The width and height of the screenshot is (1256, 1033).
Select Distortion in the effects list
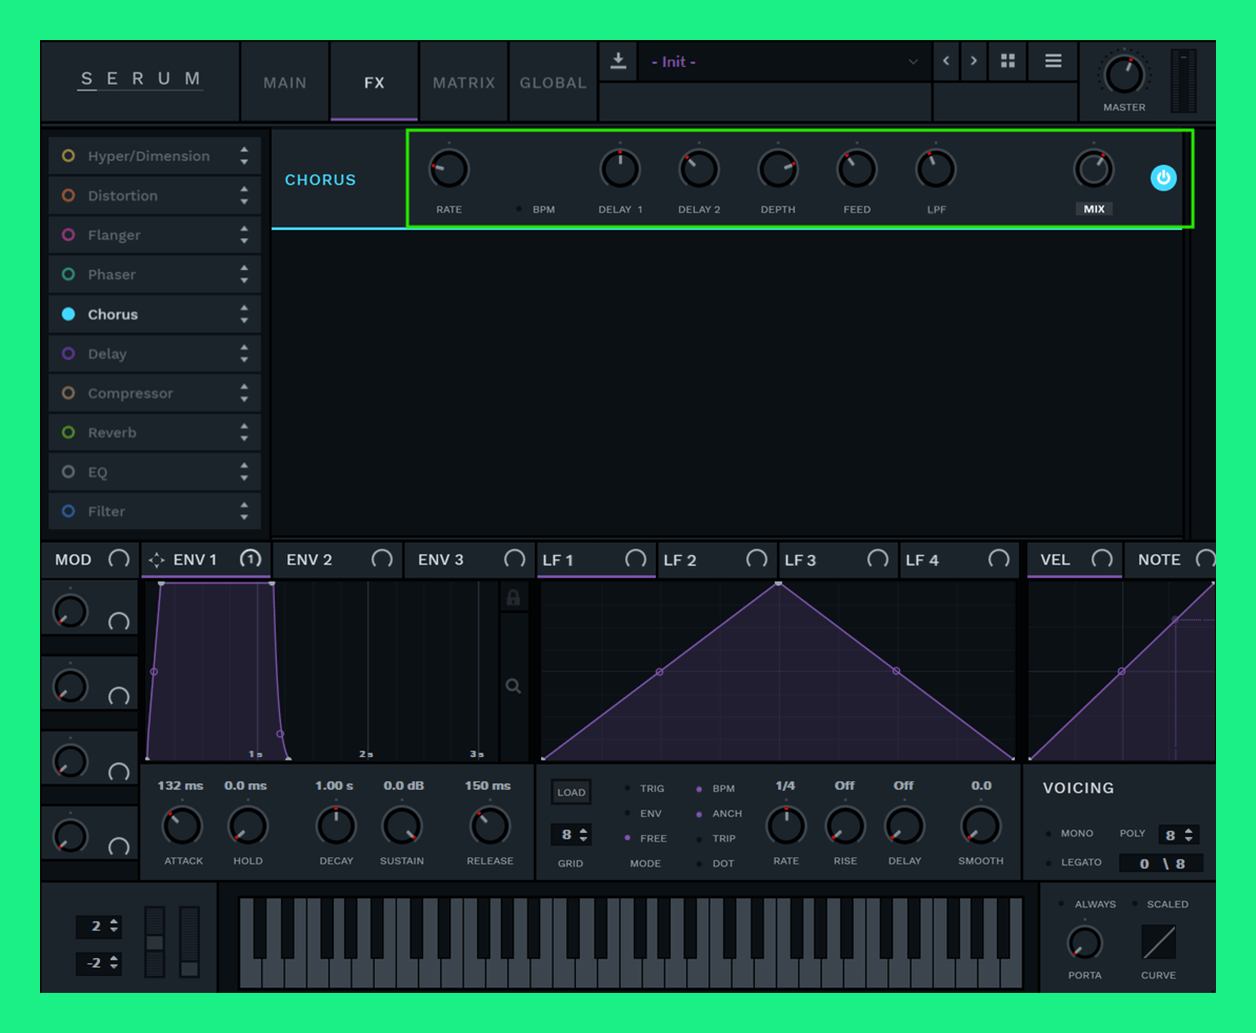123,196
